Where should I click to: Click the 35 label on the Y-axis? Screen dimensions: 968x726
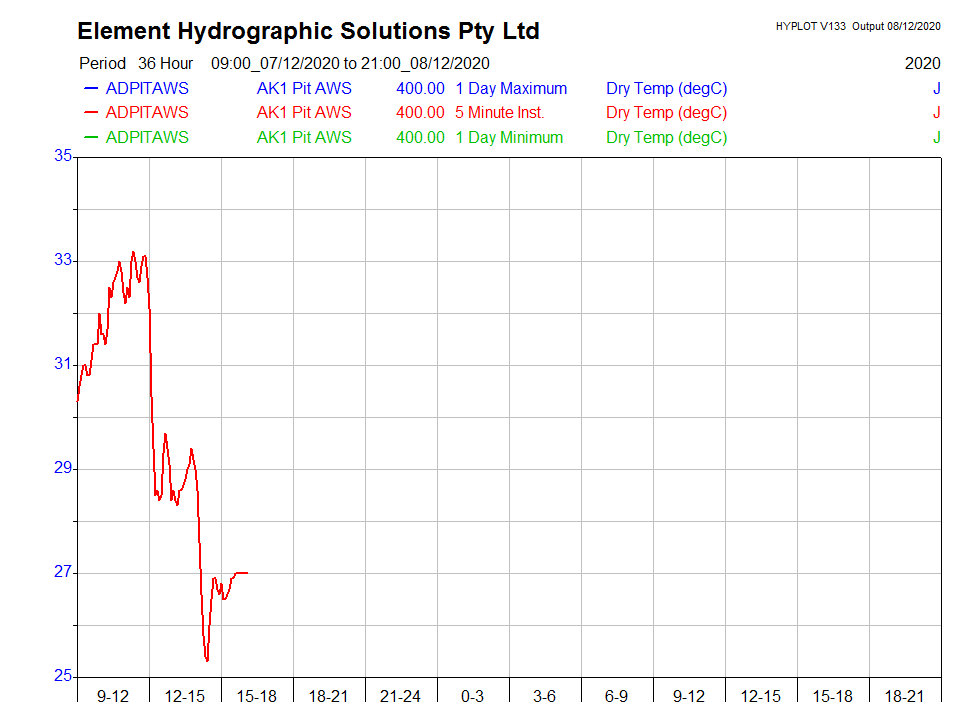[x=63, y=156]
